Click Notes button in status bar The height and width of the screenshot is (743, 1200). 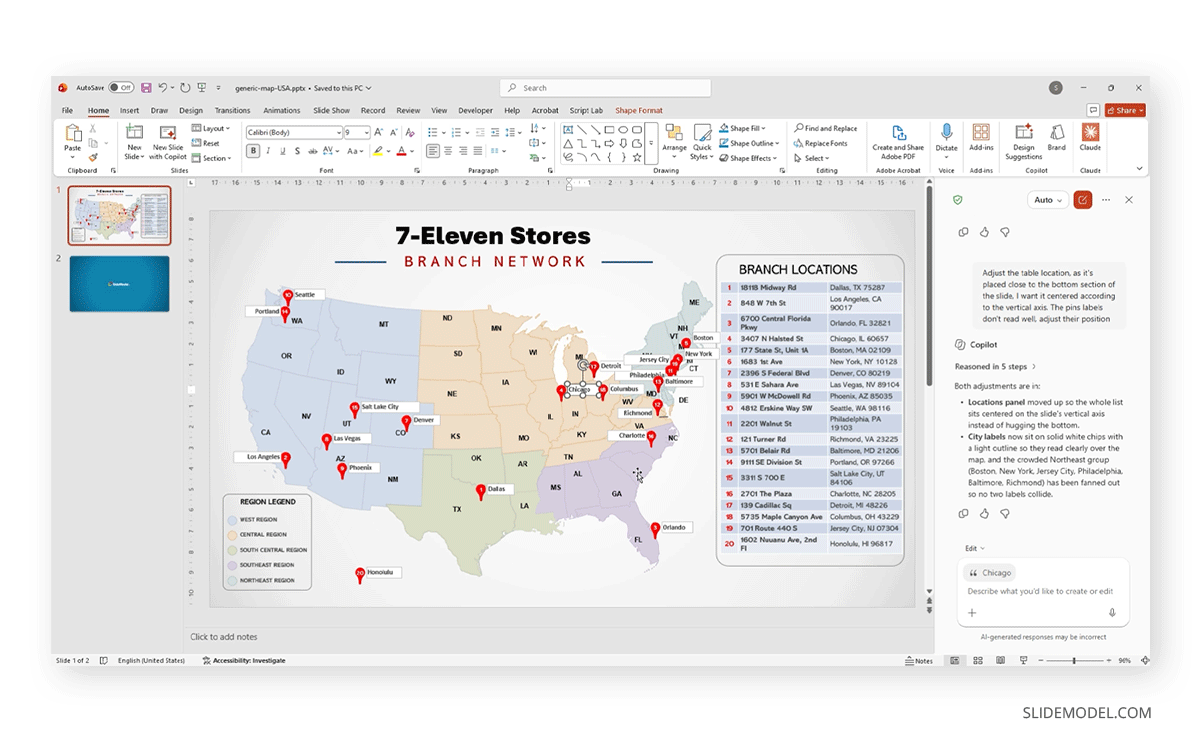click(x=919, y=661)
